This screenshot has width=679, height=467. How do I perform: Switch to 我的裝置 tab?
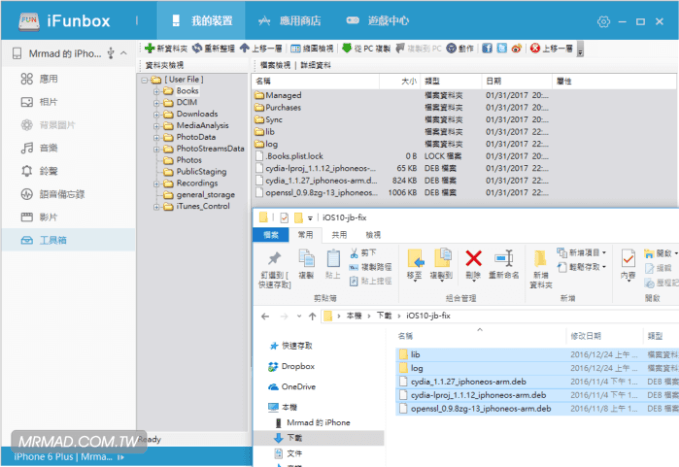point(201,20)
